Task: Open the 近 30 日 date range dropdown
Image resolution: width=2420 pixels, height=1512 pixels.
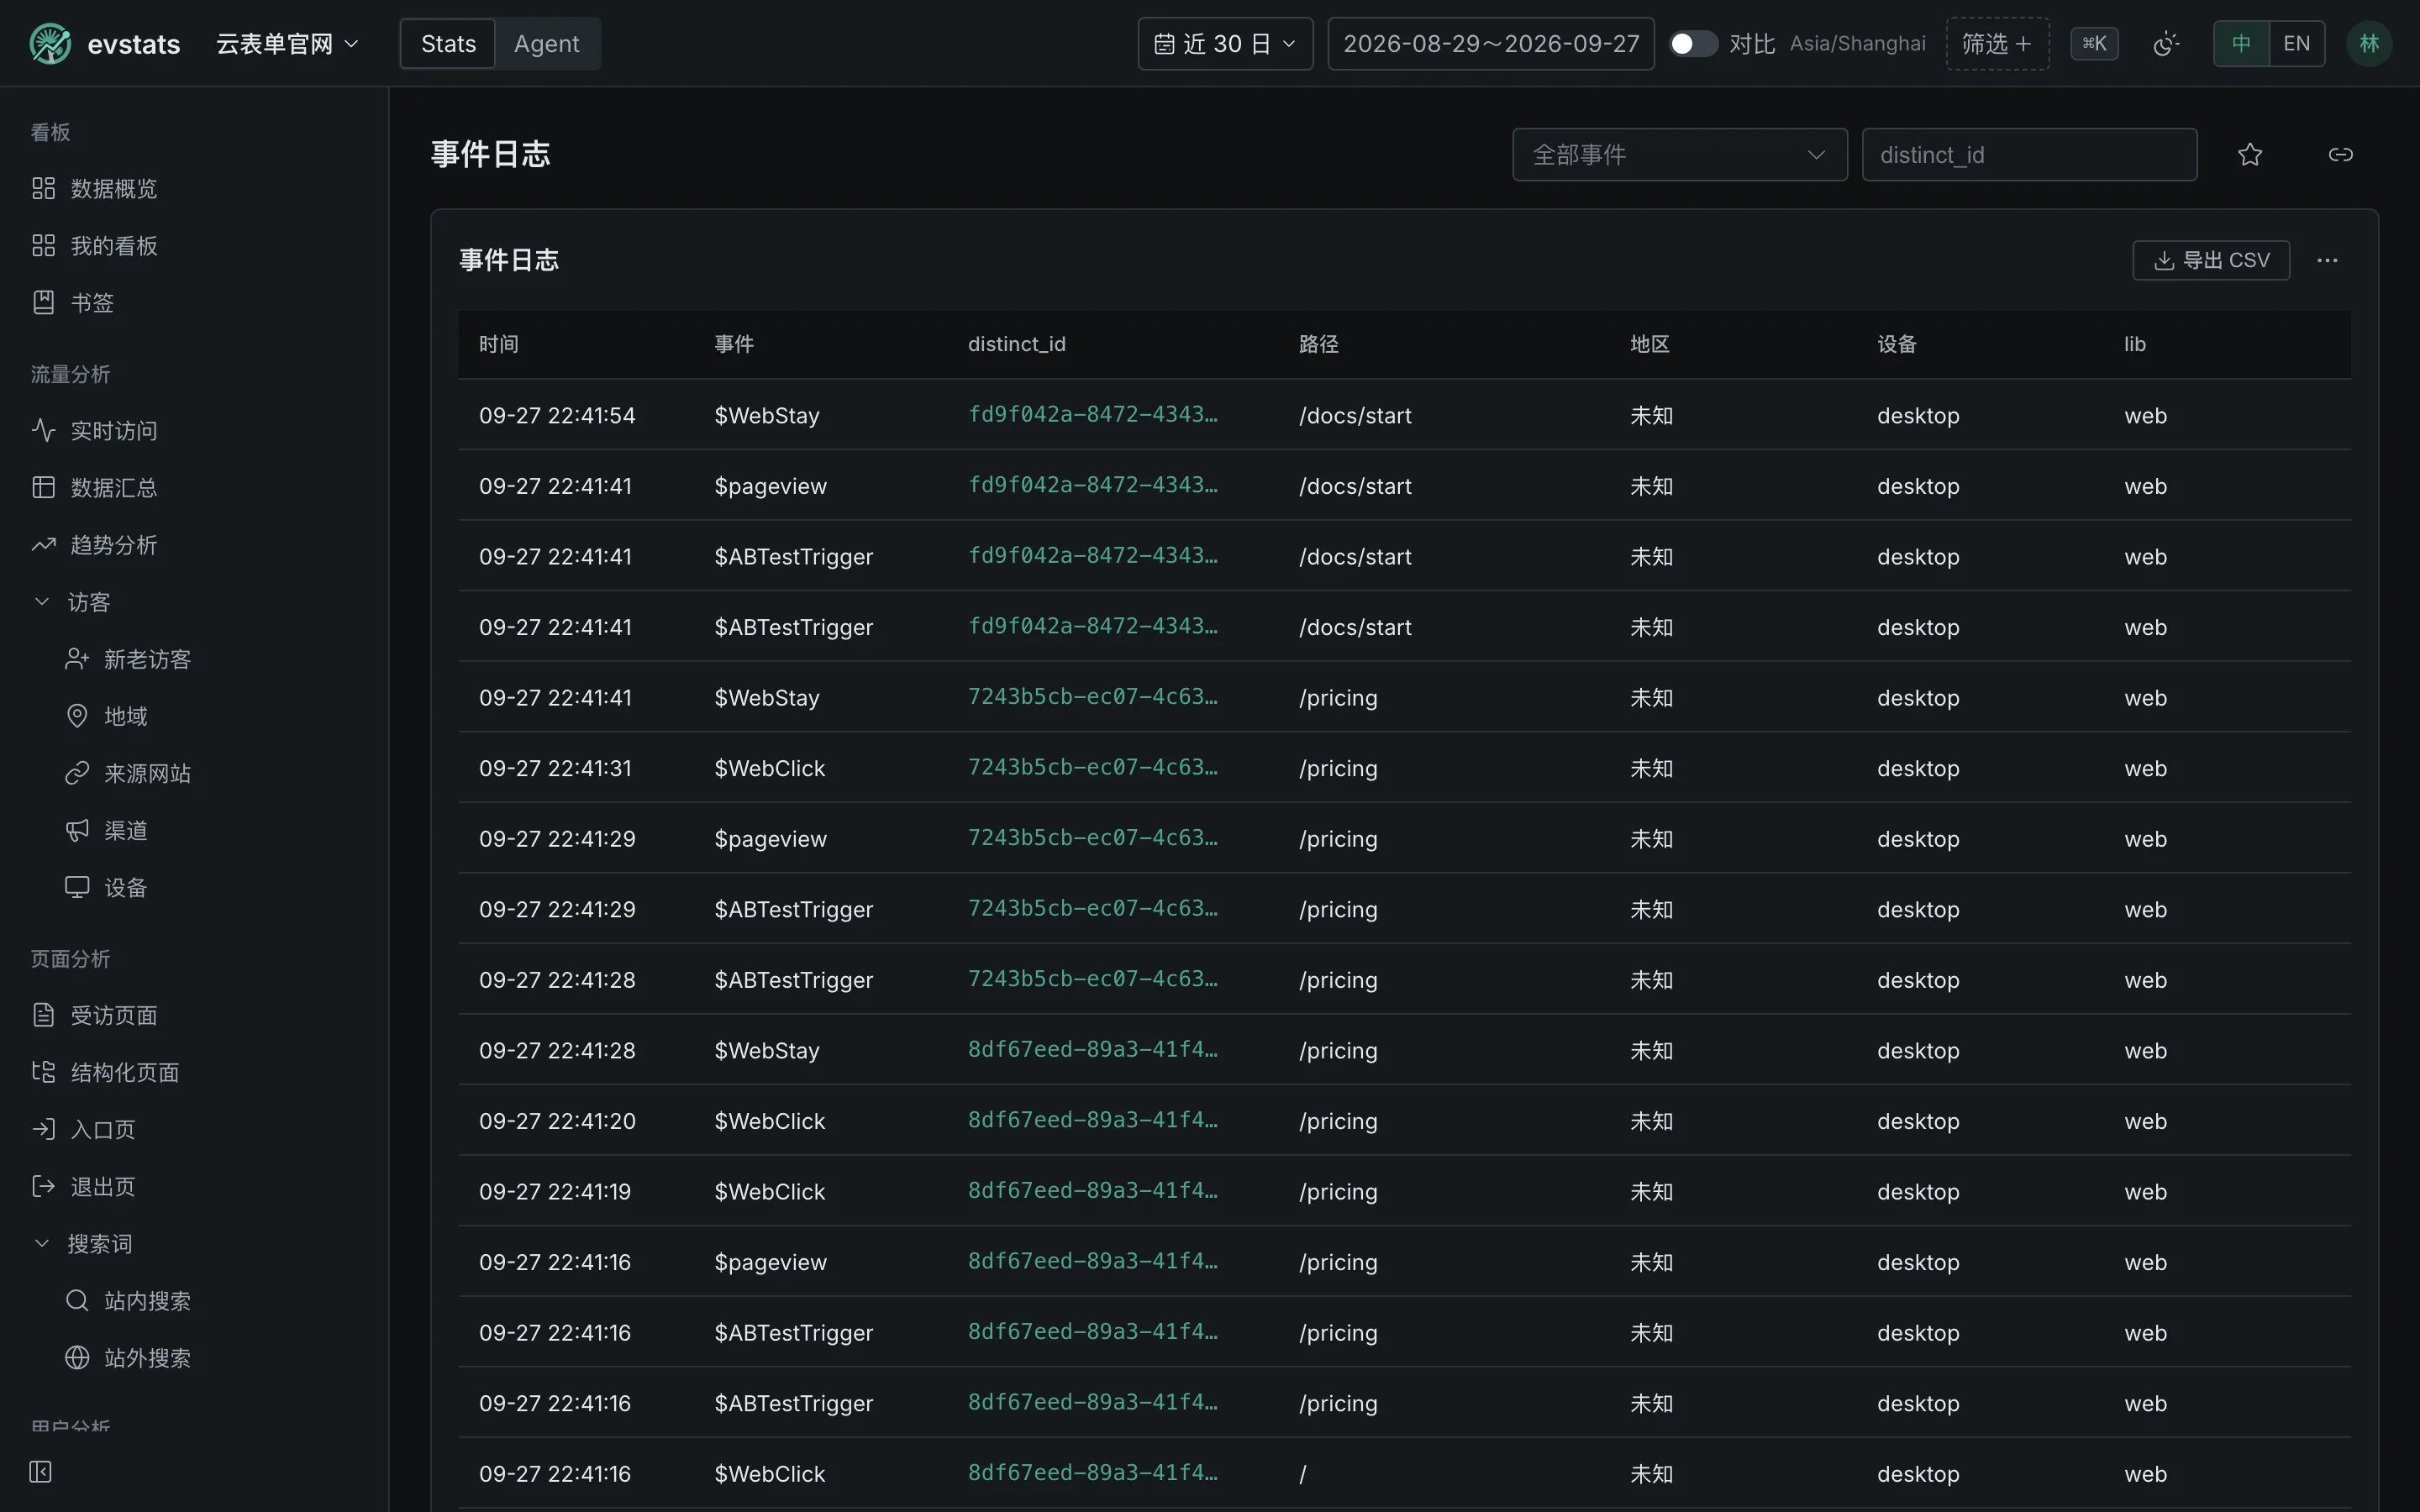Action: tap(1225, 44)
